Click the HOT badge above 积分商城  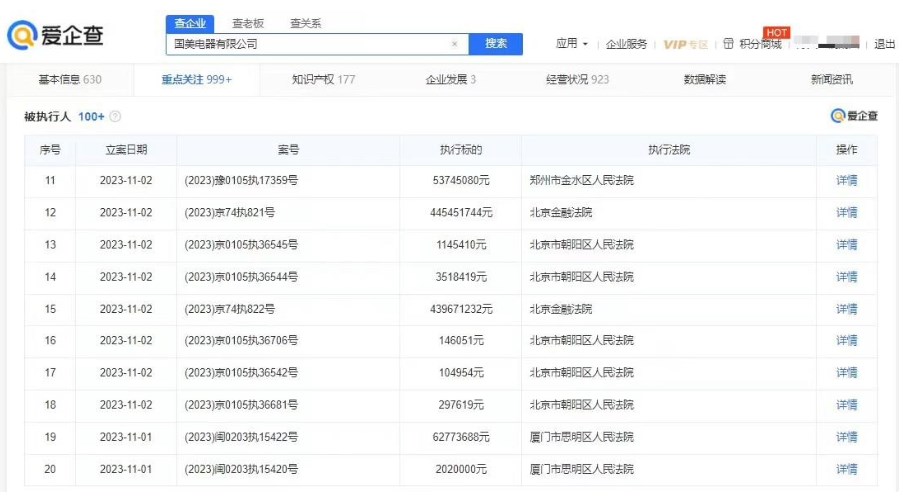[776, 32]
